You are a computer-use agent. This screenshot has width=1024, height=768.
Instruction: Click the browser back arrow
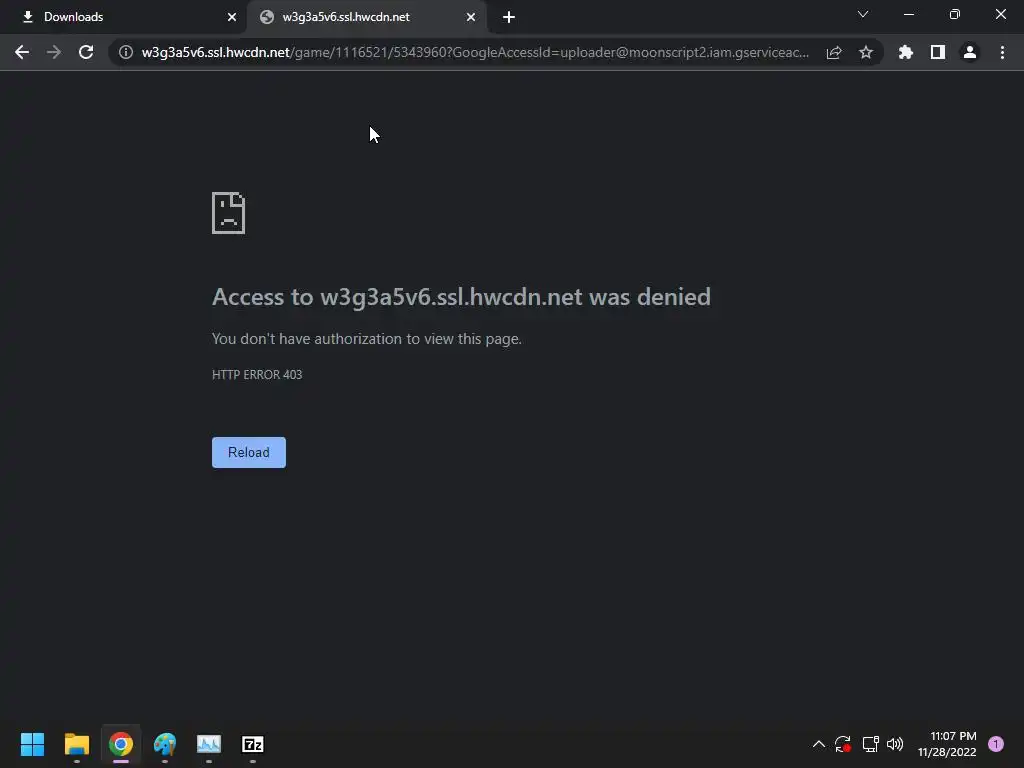click(x=22, y=52)
